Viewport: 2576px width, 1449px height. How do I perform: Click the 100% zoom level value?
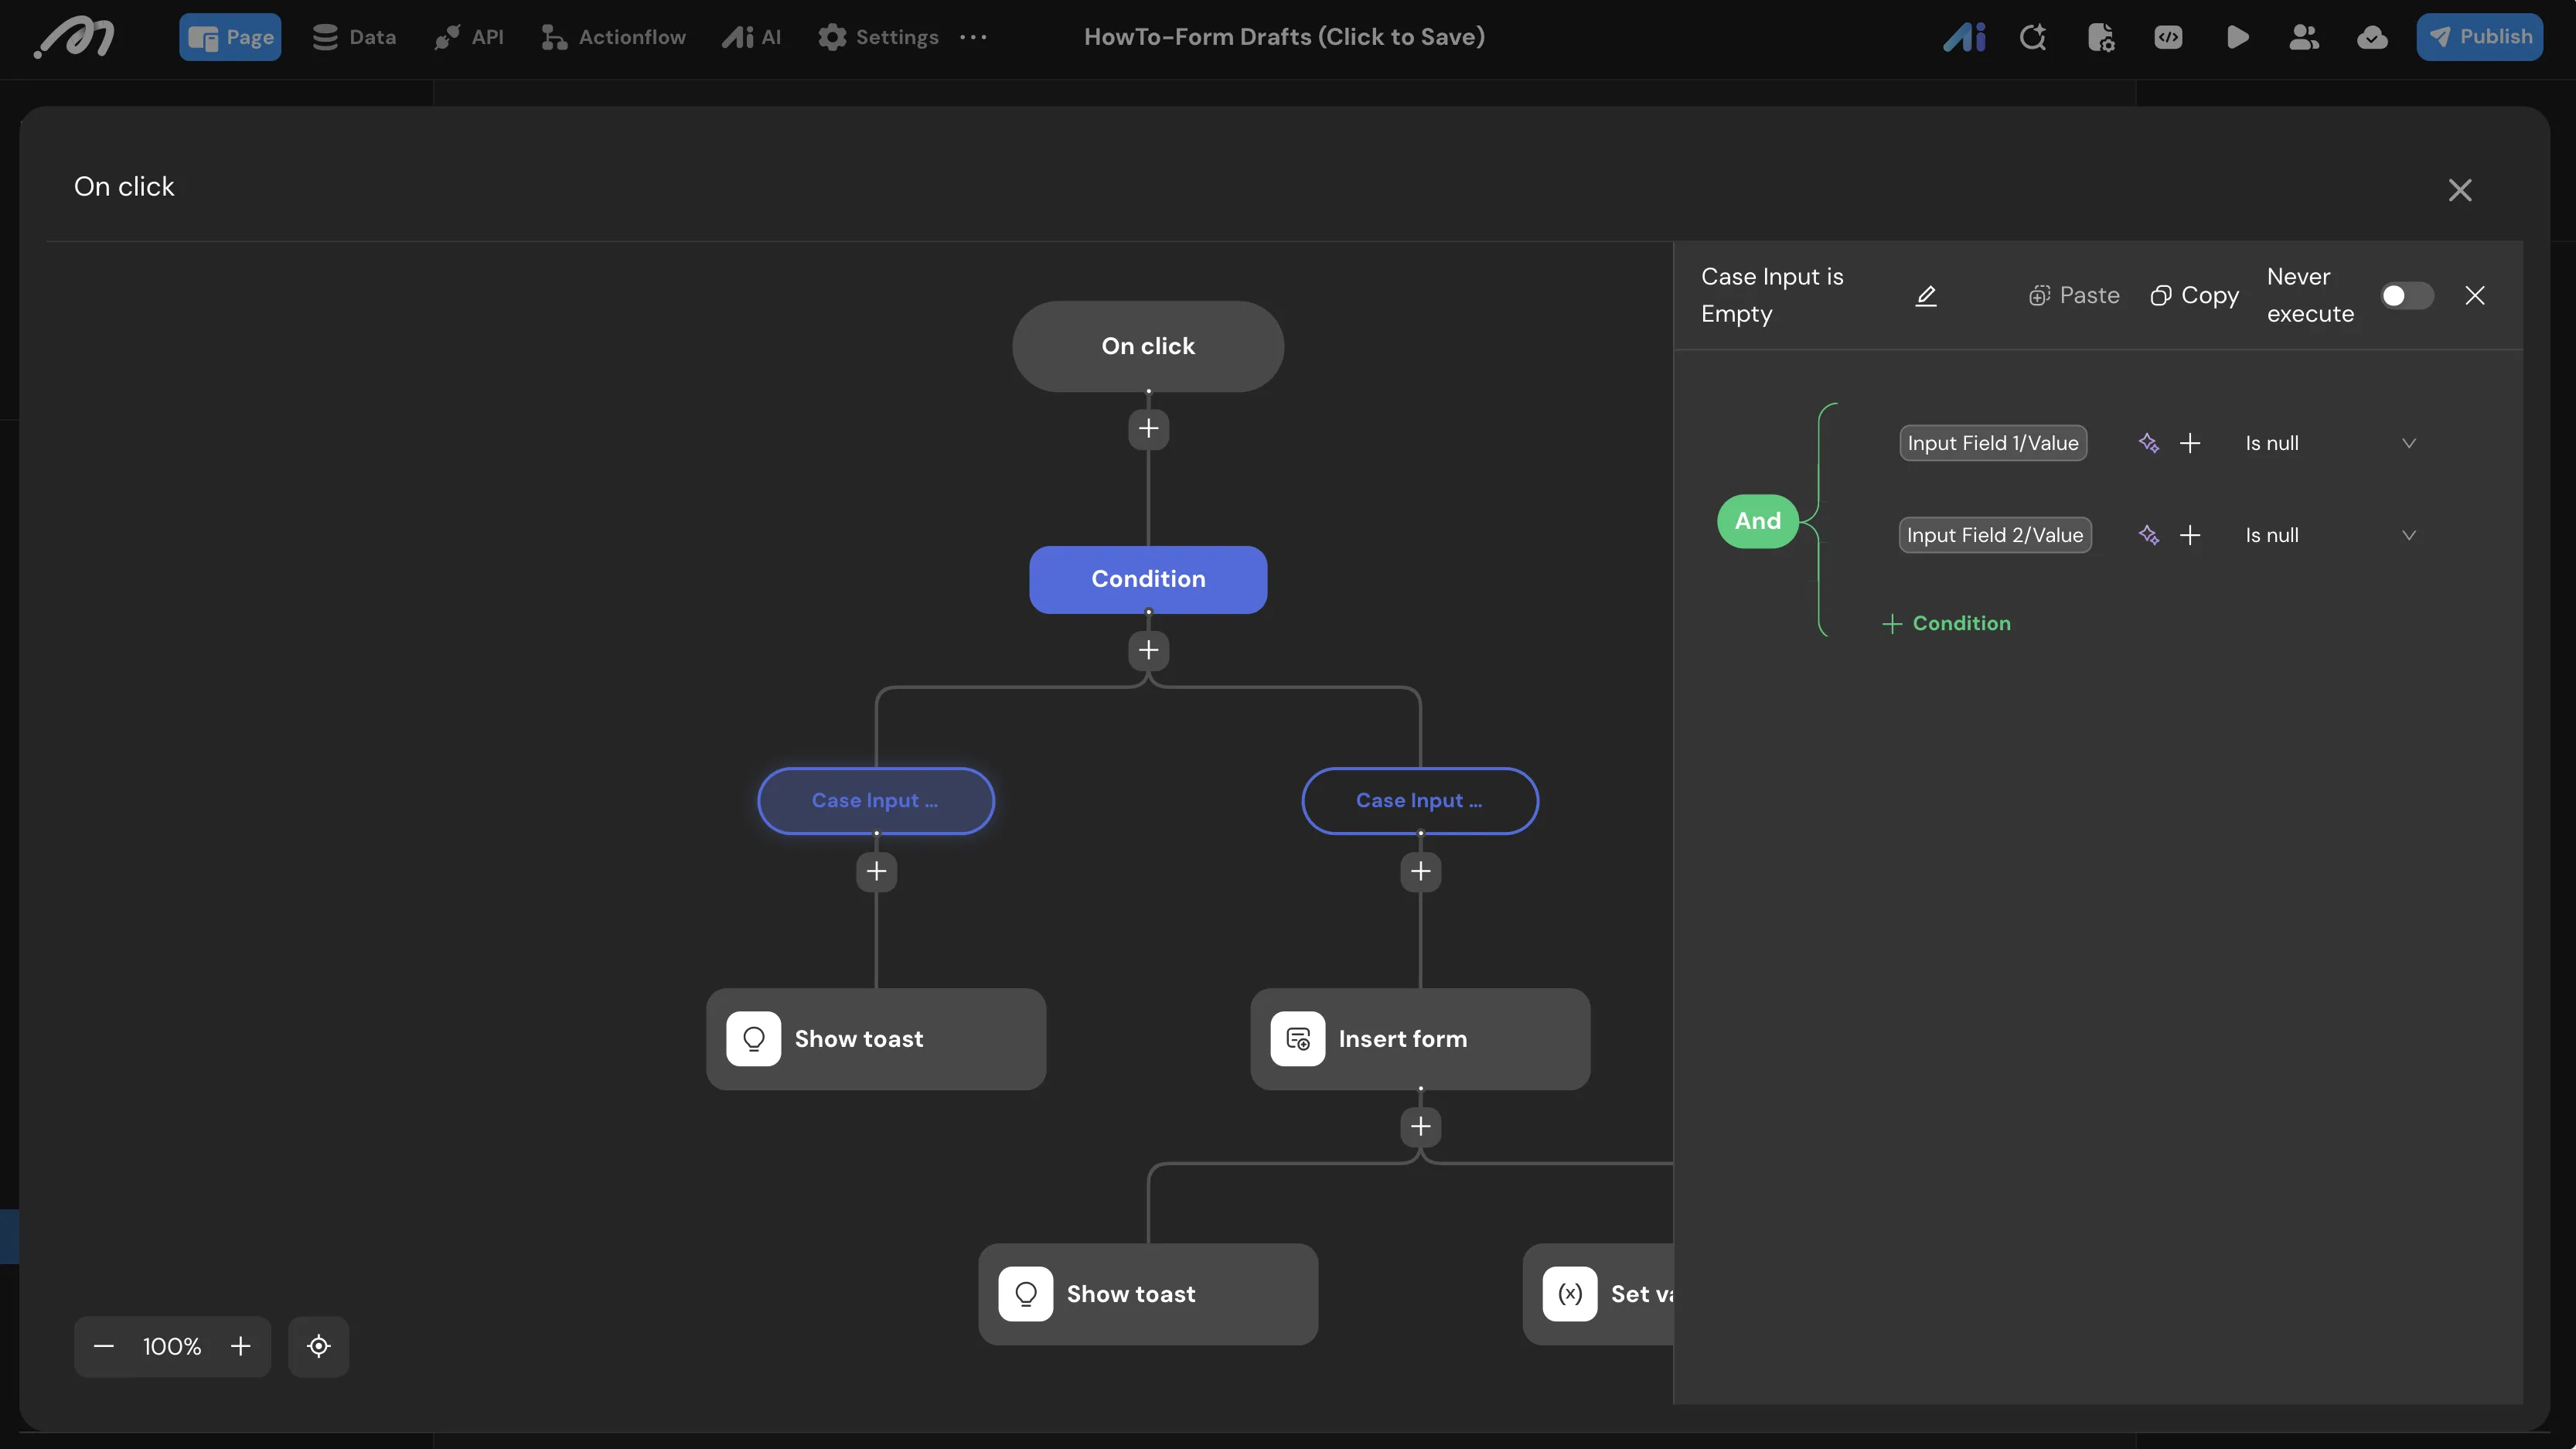[172, 1346]
